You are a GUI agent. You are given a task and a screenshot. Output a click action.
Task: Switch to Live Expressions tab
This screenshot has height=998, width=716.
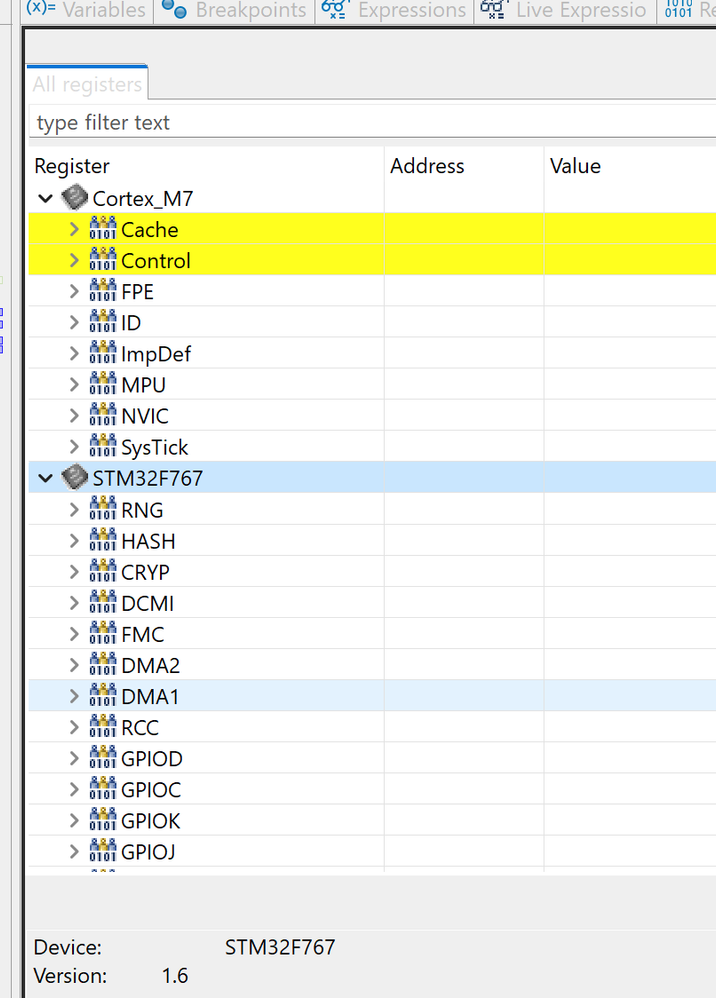[565, 11]
